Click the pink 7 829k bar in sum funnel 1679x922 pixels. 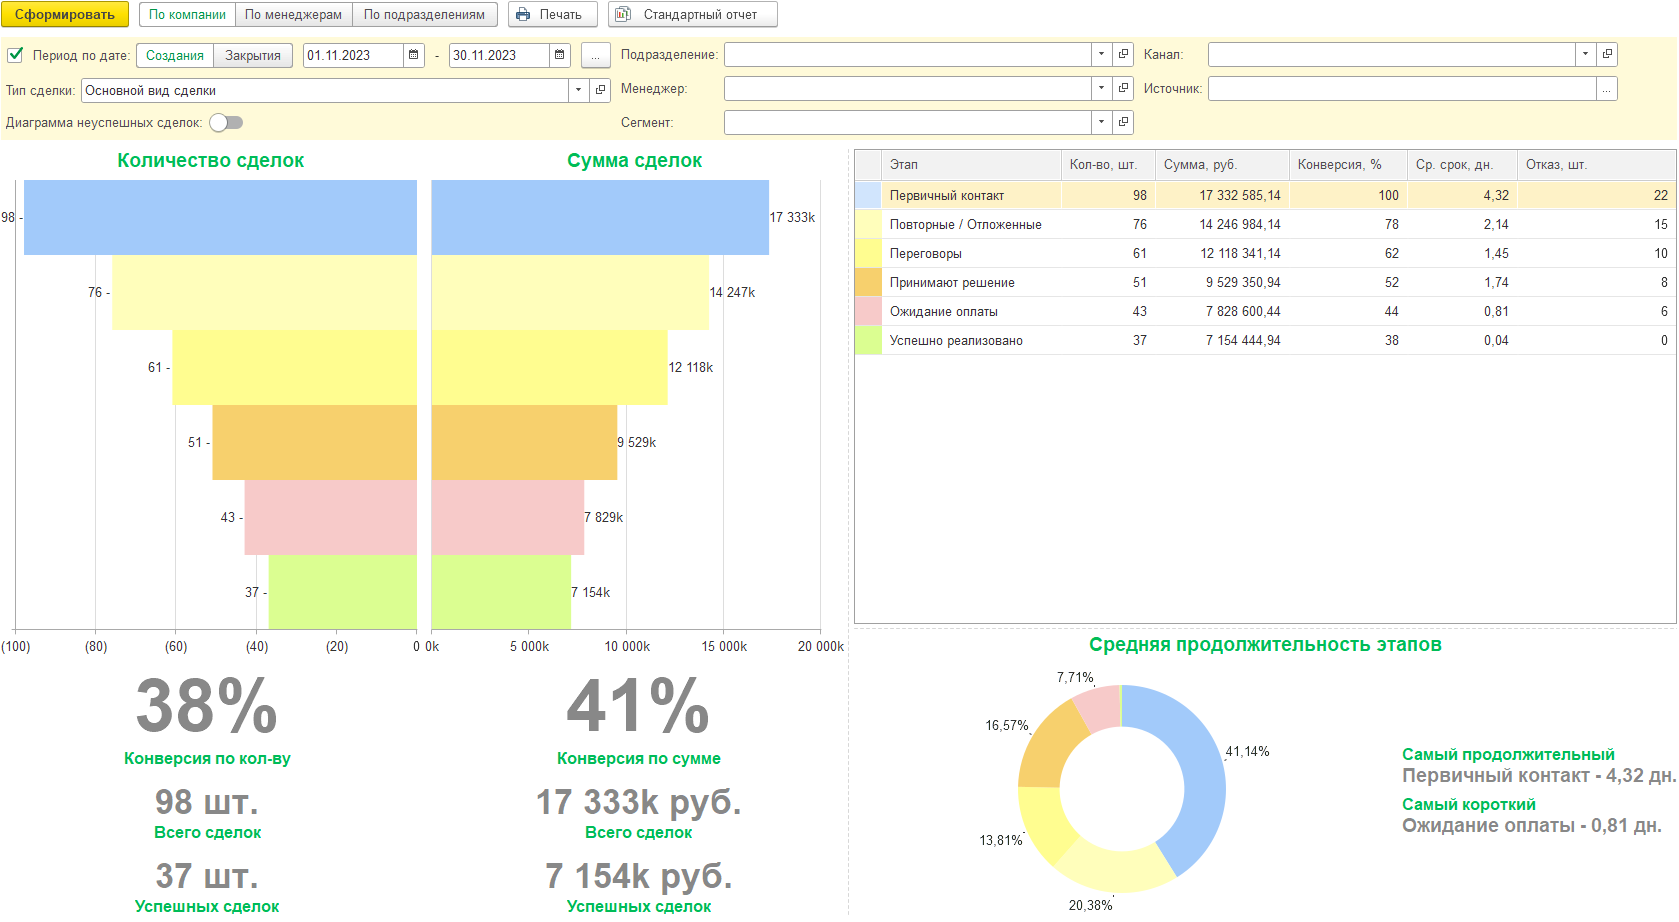[507, 517]
